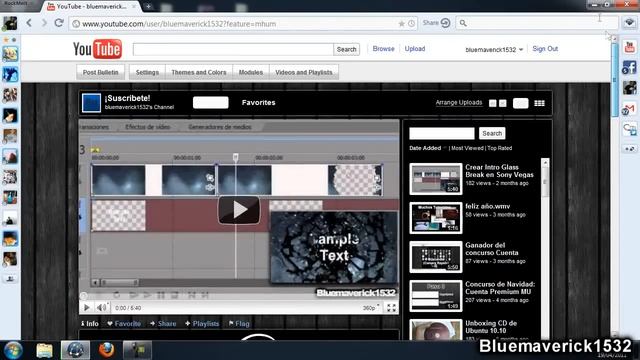Viewport: 640px width, 360px height.
Task: Open YouTube icon in right sidebar
Action: (x=629, y=47)
